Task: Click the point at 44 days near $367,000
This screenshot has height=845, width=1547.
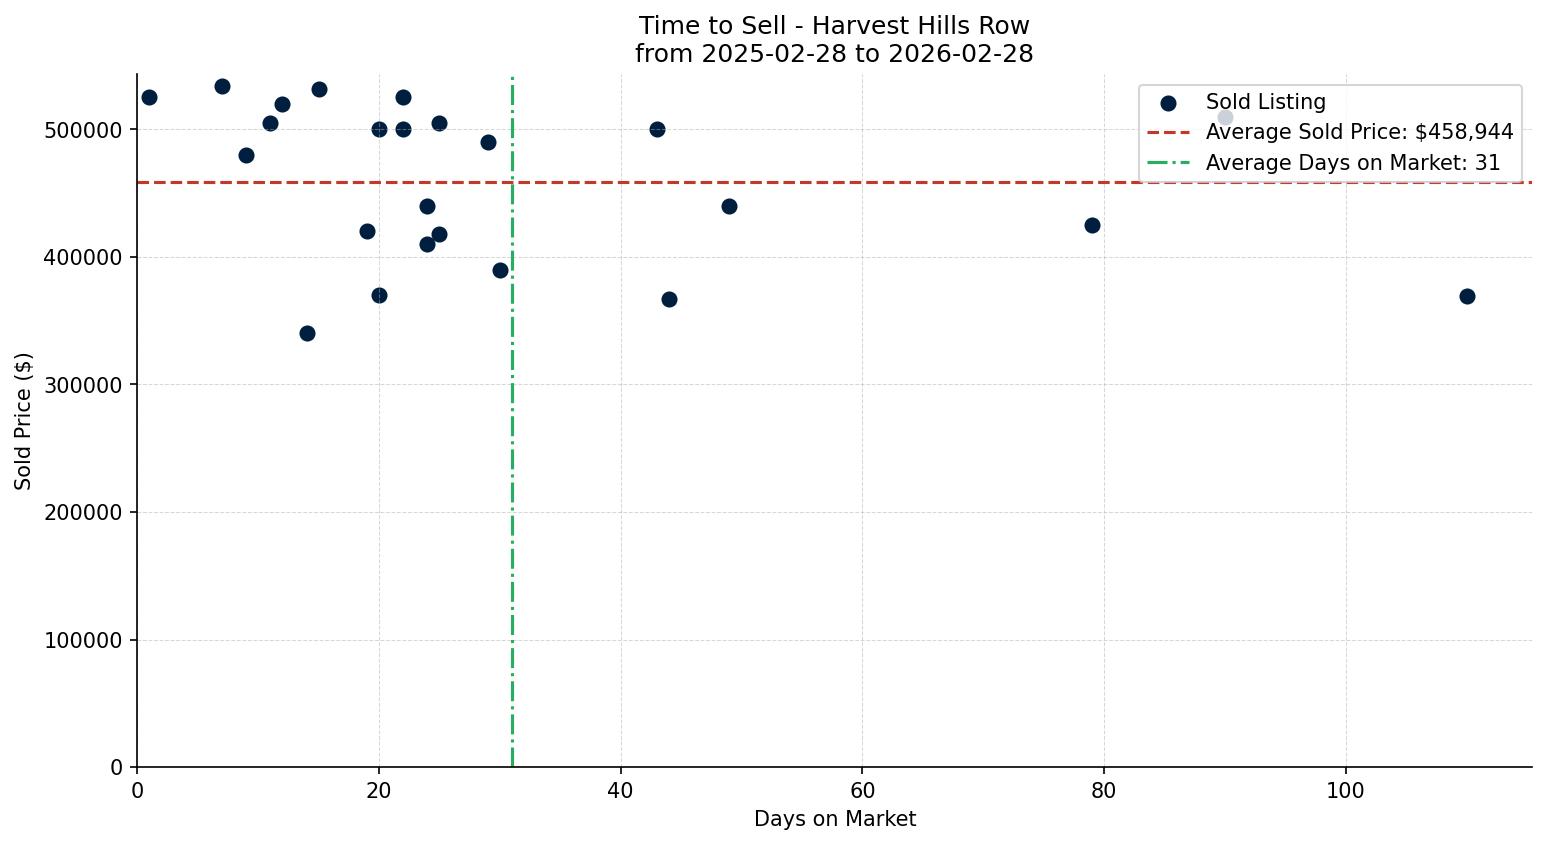Action: (x=669, y=299)
